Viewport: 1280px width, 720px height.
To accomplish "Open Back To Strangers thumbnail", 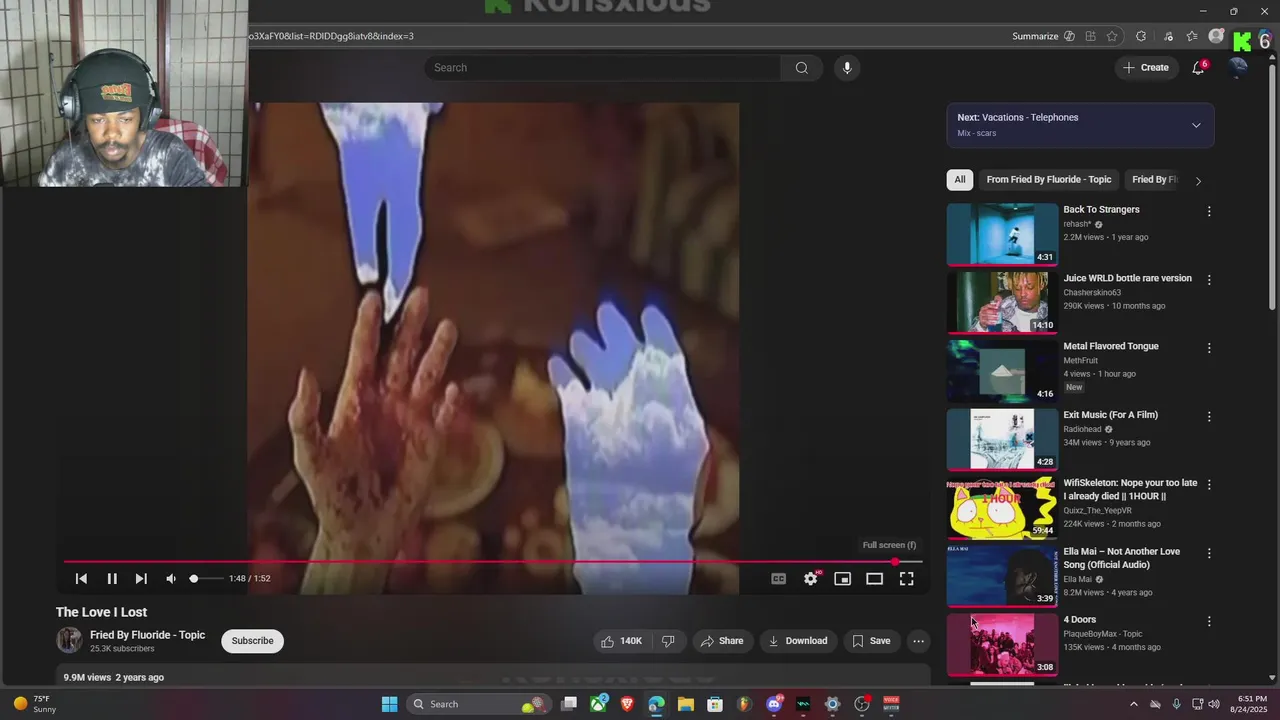I will pos(1002,234).
